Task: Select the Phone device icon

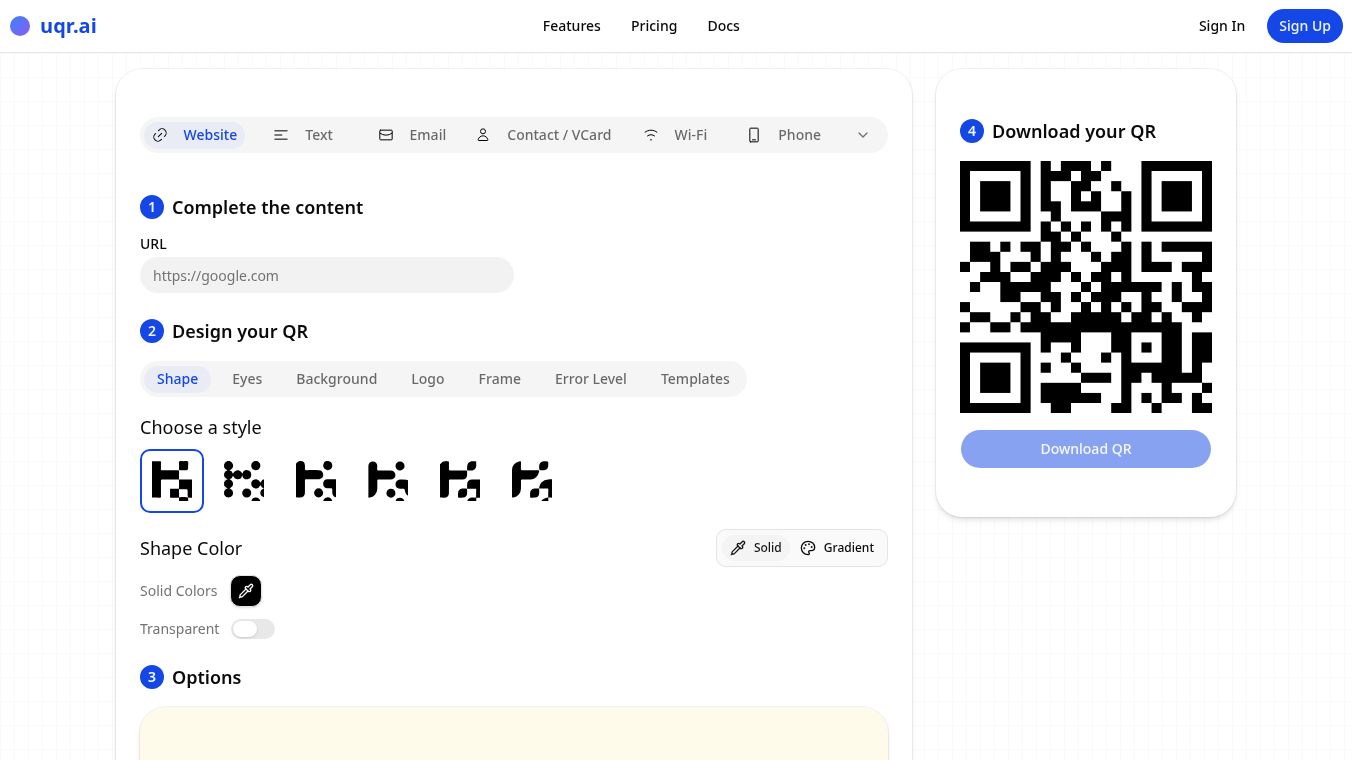Action: pos(754,135)
